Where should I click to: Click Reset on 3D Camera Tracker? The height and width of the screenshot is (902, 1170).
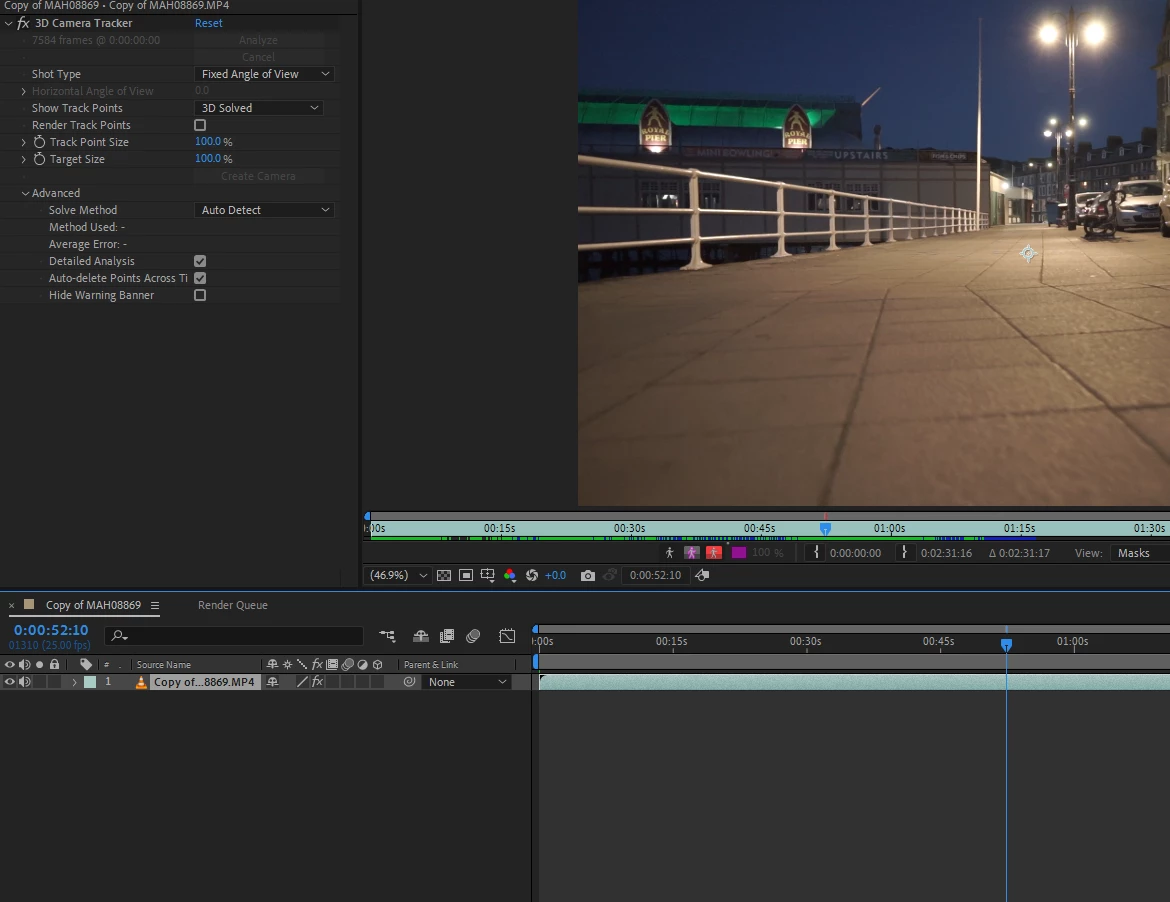click(208, 23)
